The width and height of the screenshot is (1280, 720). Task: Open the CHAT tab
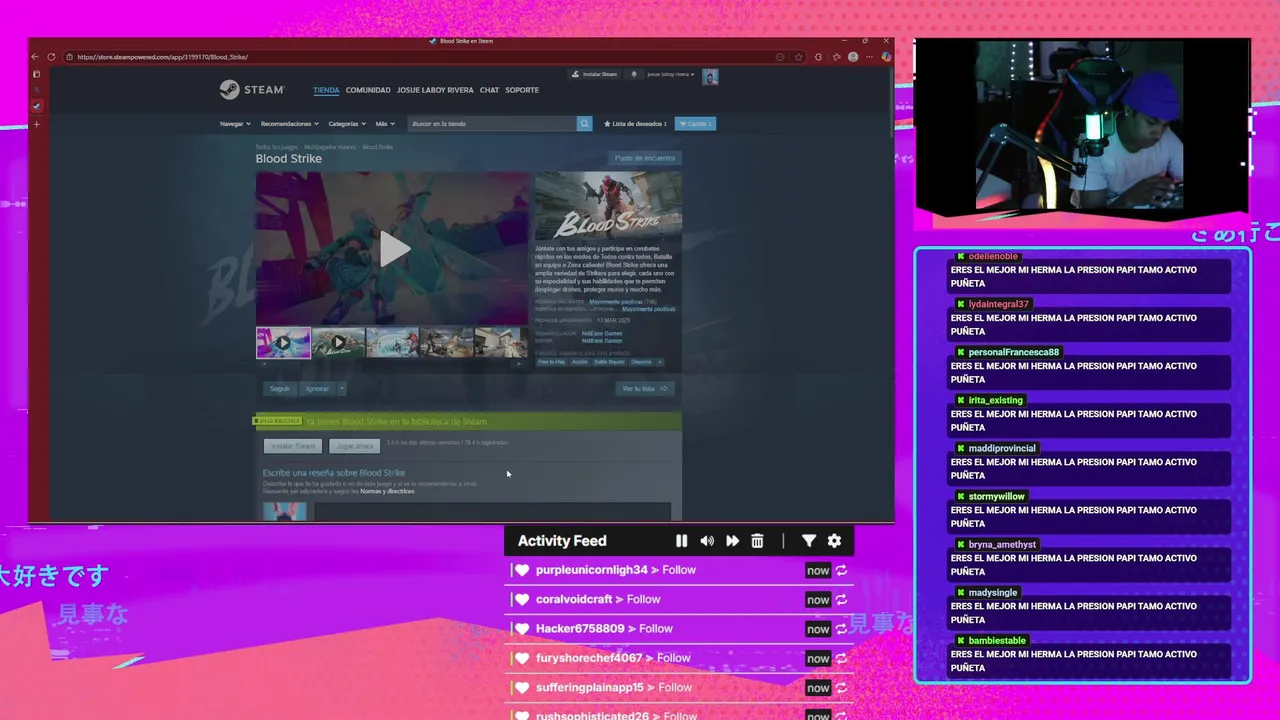[489, 90]
